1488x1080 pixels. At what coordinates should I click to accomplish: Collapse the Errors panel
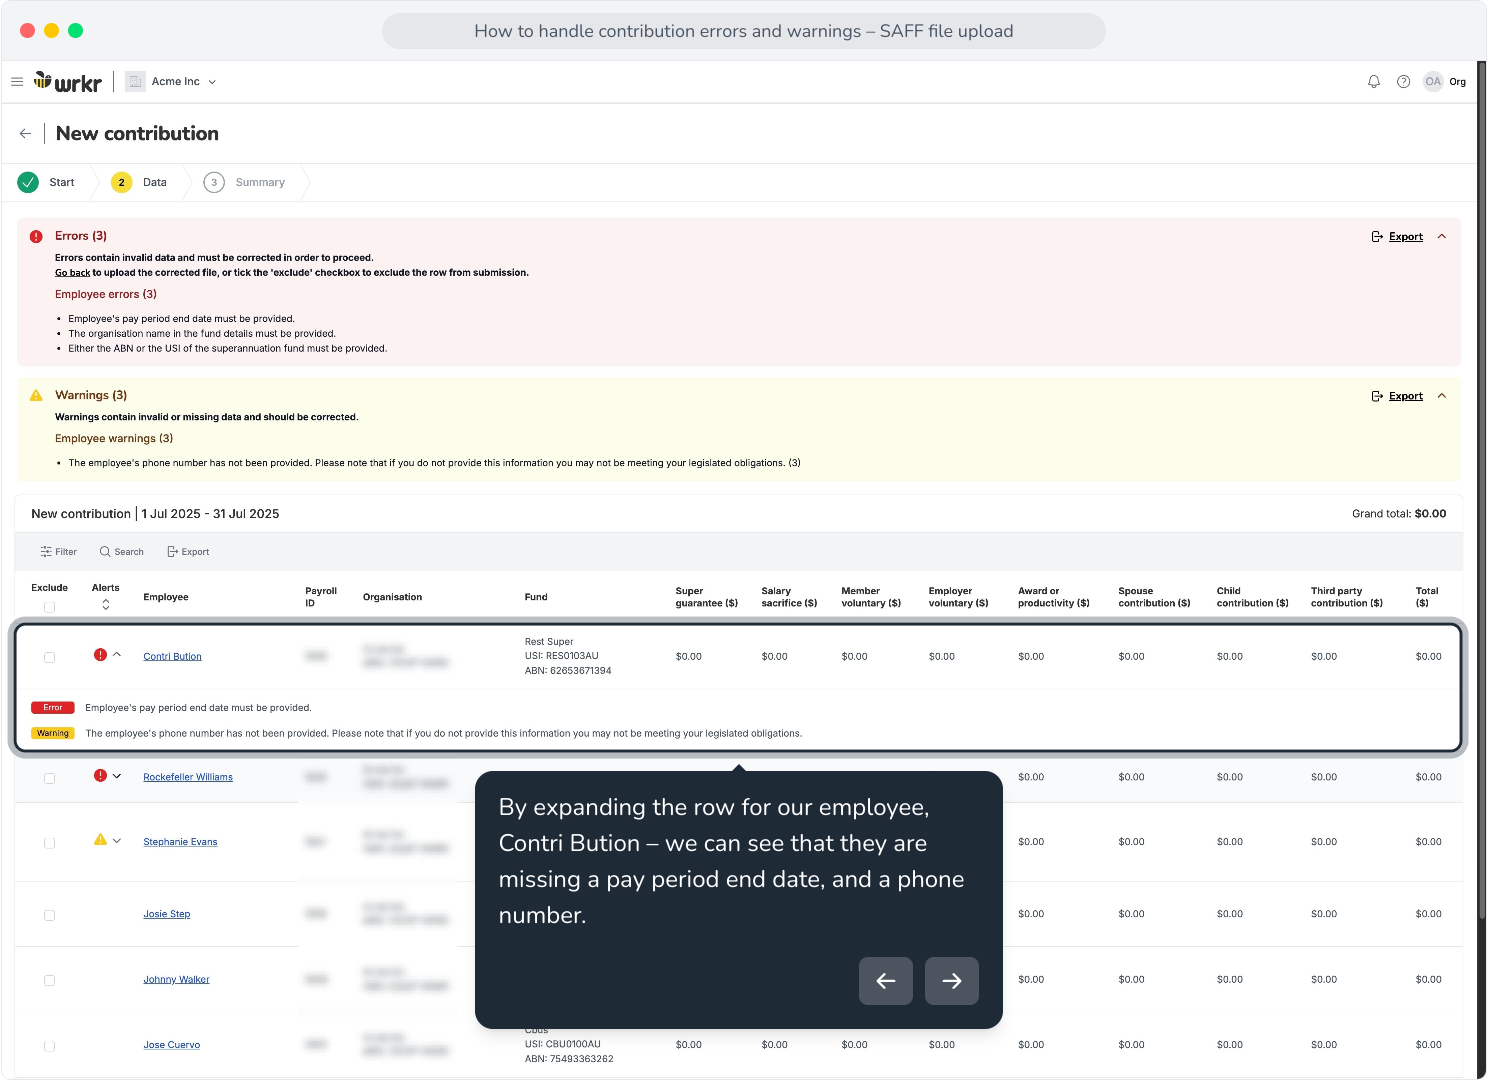point(1442,237)
